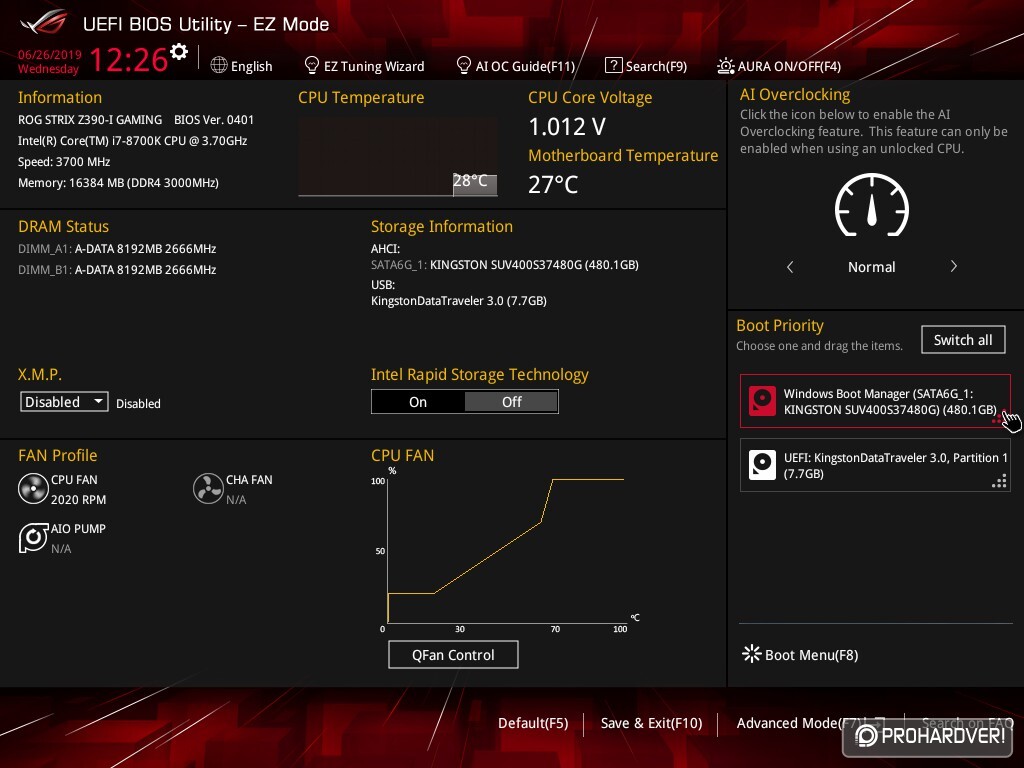Screen dimensions: 1024x768
Task: Click the drag handle on the KingstonDataTraveler boot entry
Action: tap(999, 482)
